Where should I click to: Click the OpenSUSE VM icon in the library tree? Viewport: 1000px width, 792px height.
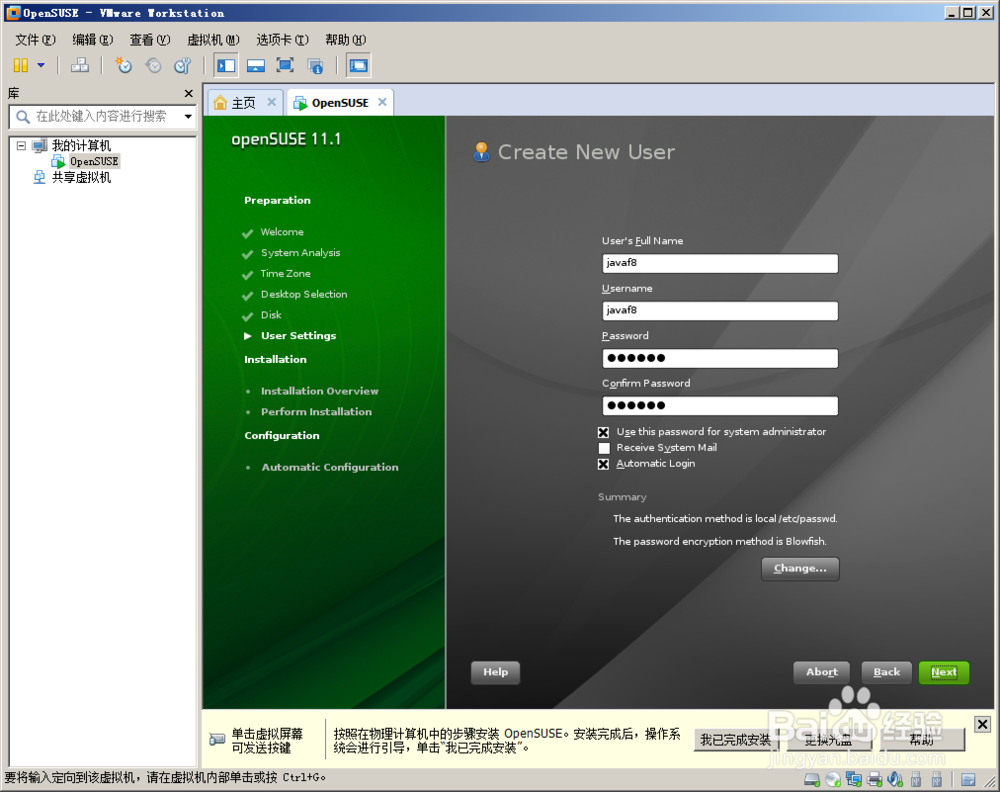59,161
